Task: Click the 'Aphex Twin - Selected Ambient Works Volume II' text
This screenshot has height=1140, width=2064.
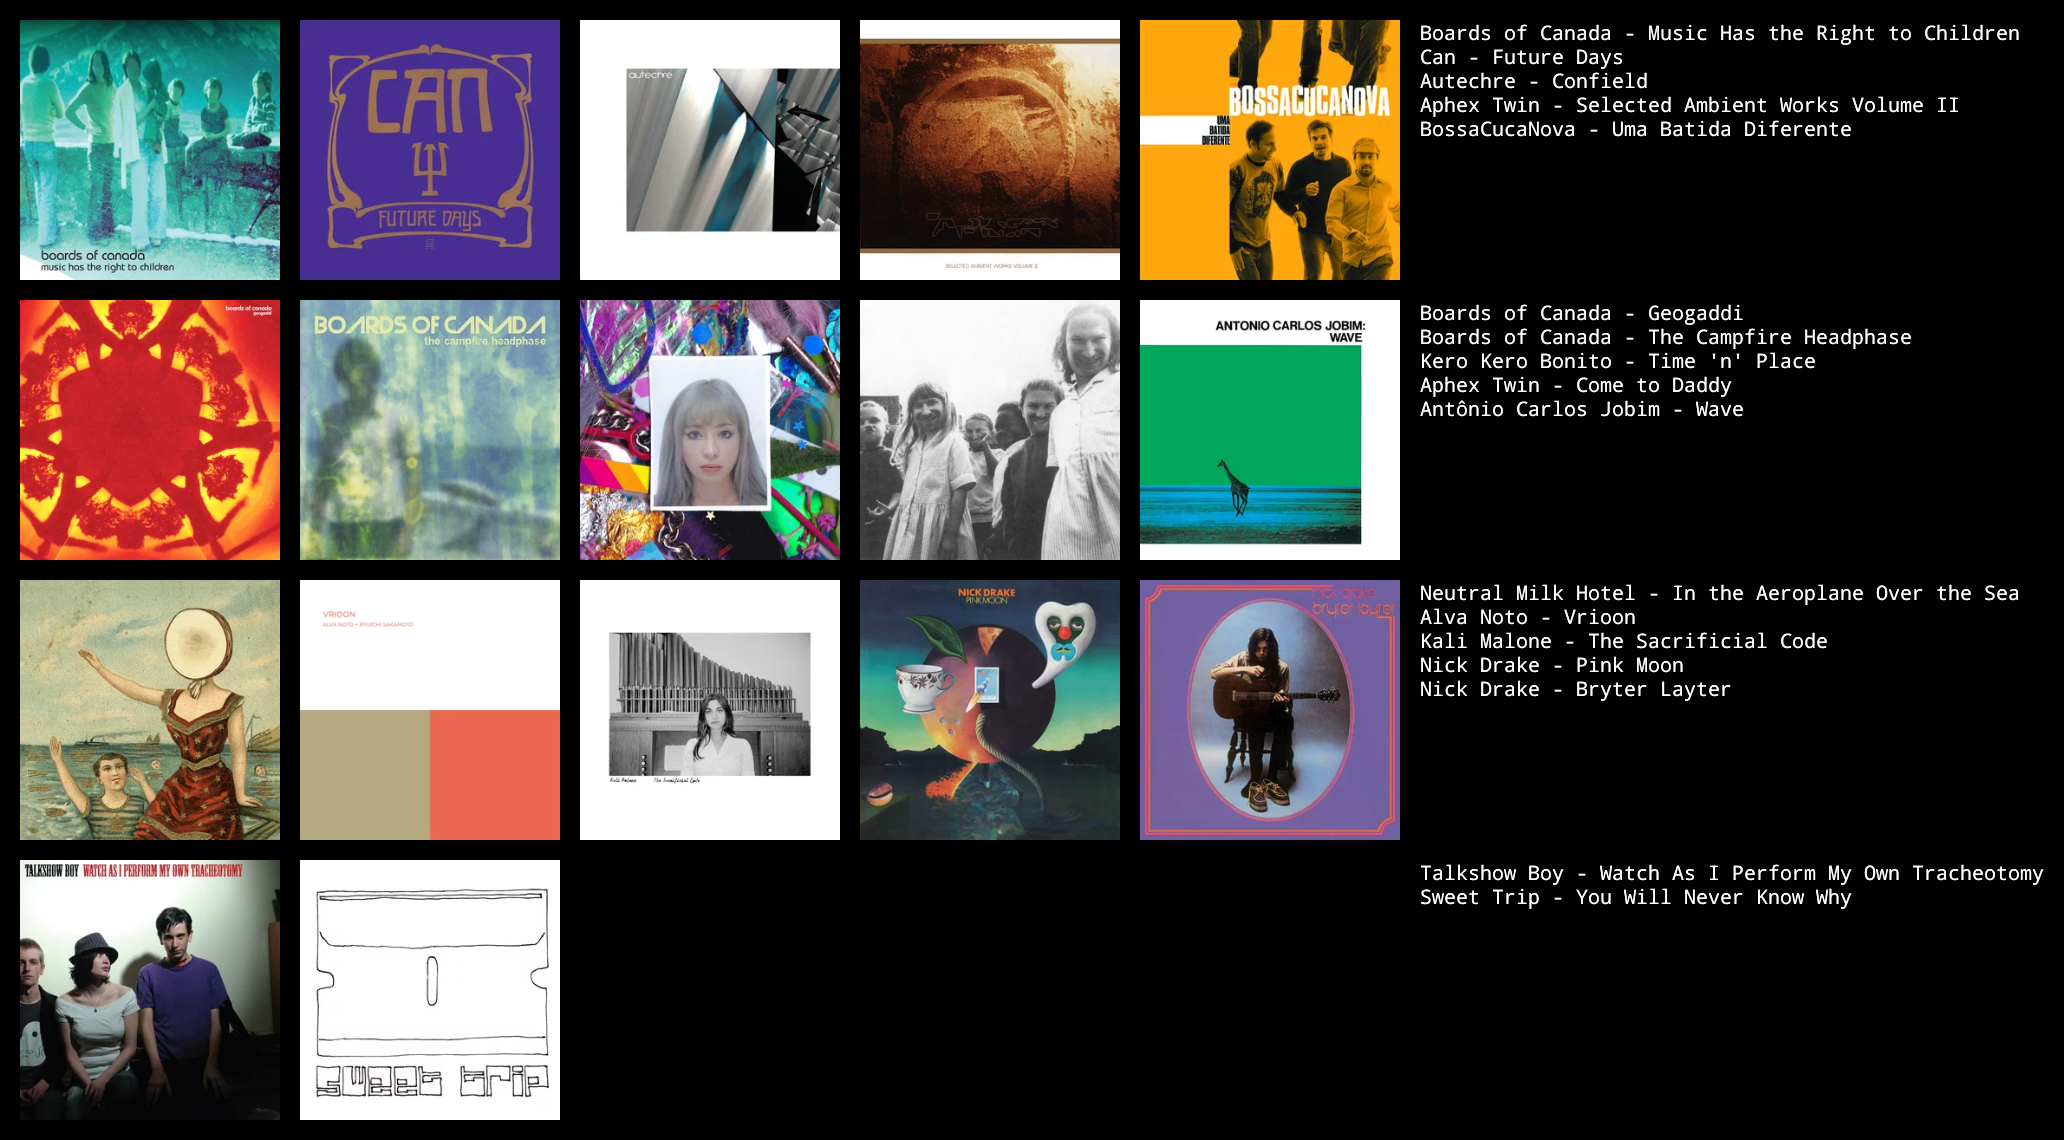Action: pos(1689,105)
